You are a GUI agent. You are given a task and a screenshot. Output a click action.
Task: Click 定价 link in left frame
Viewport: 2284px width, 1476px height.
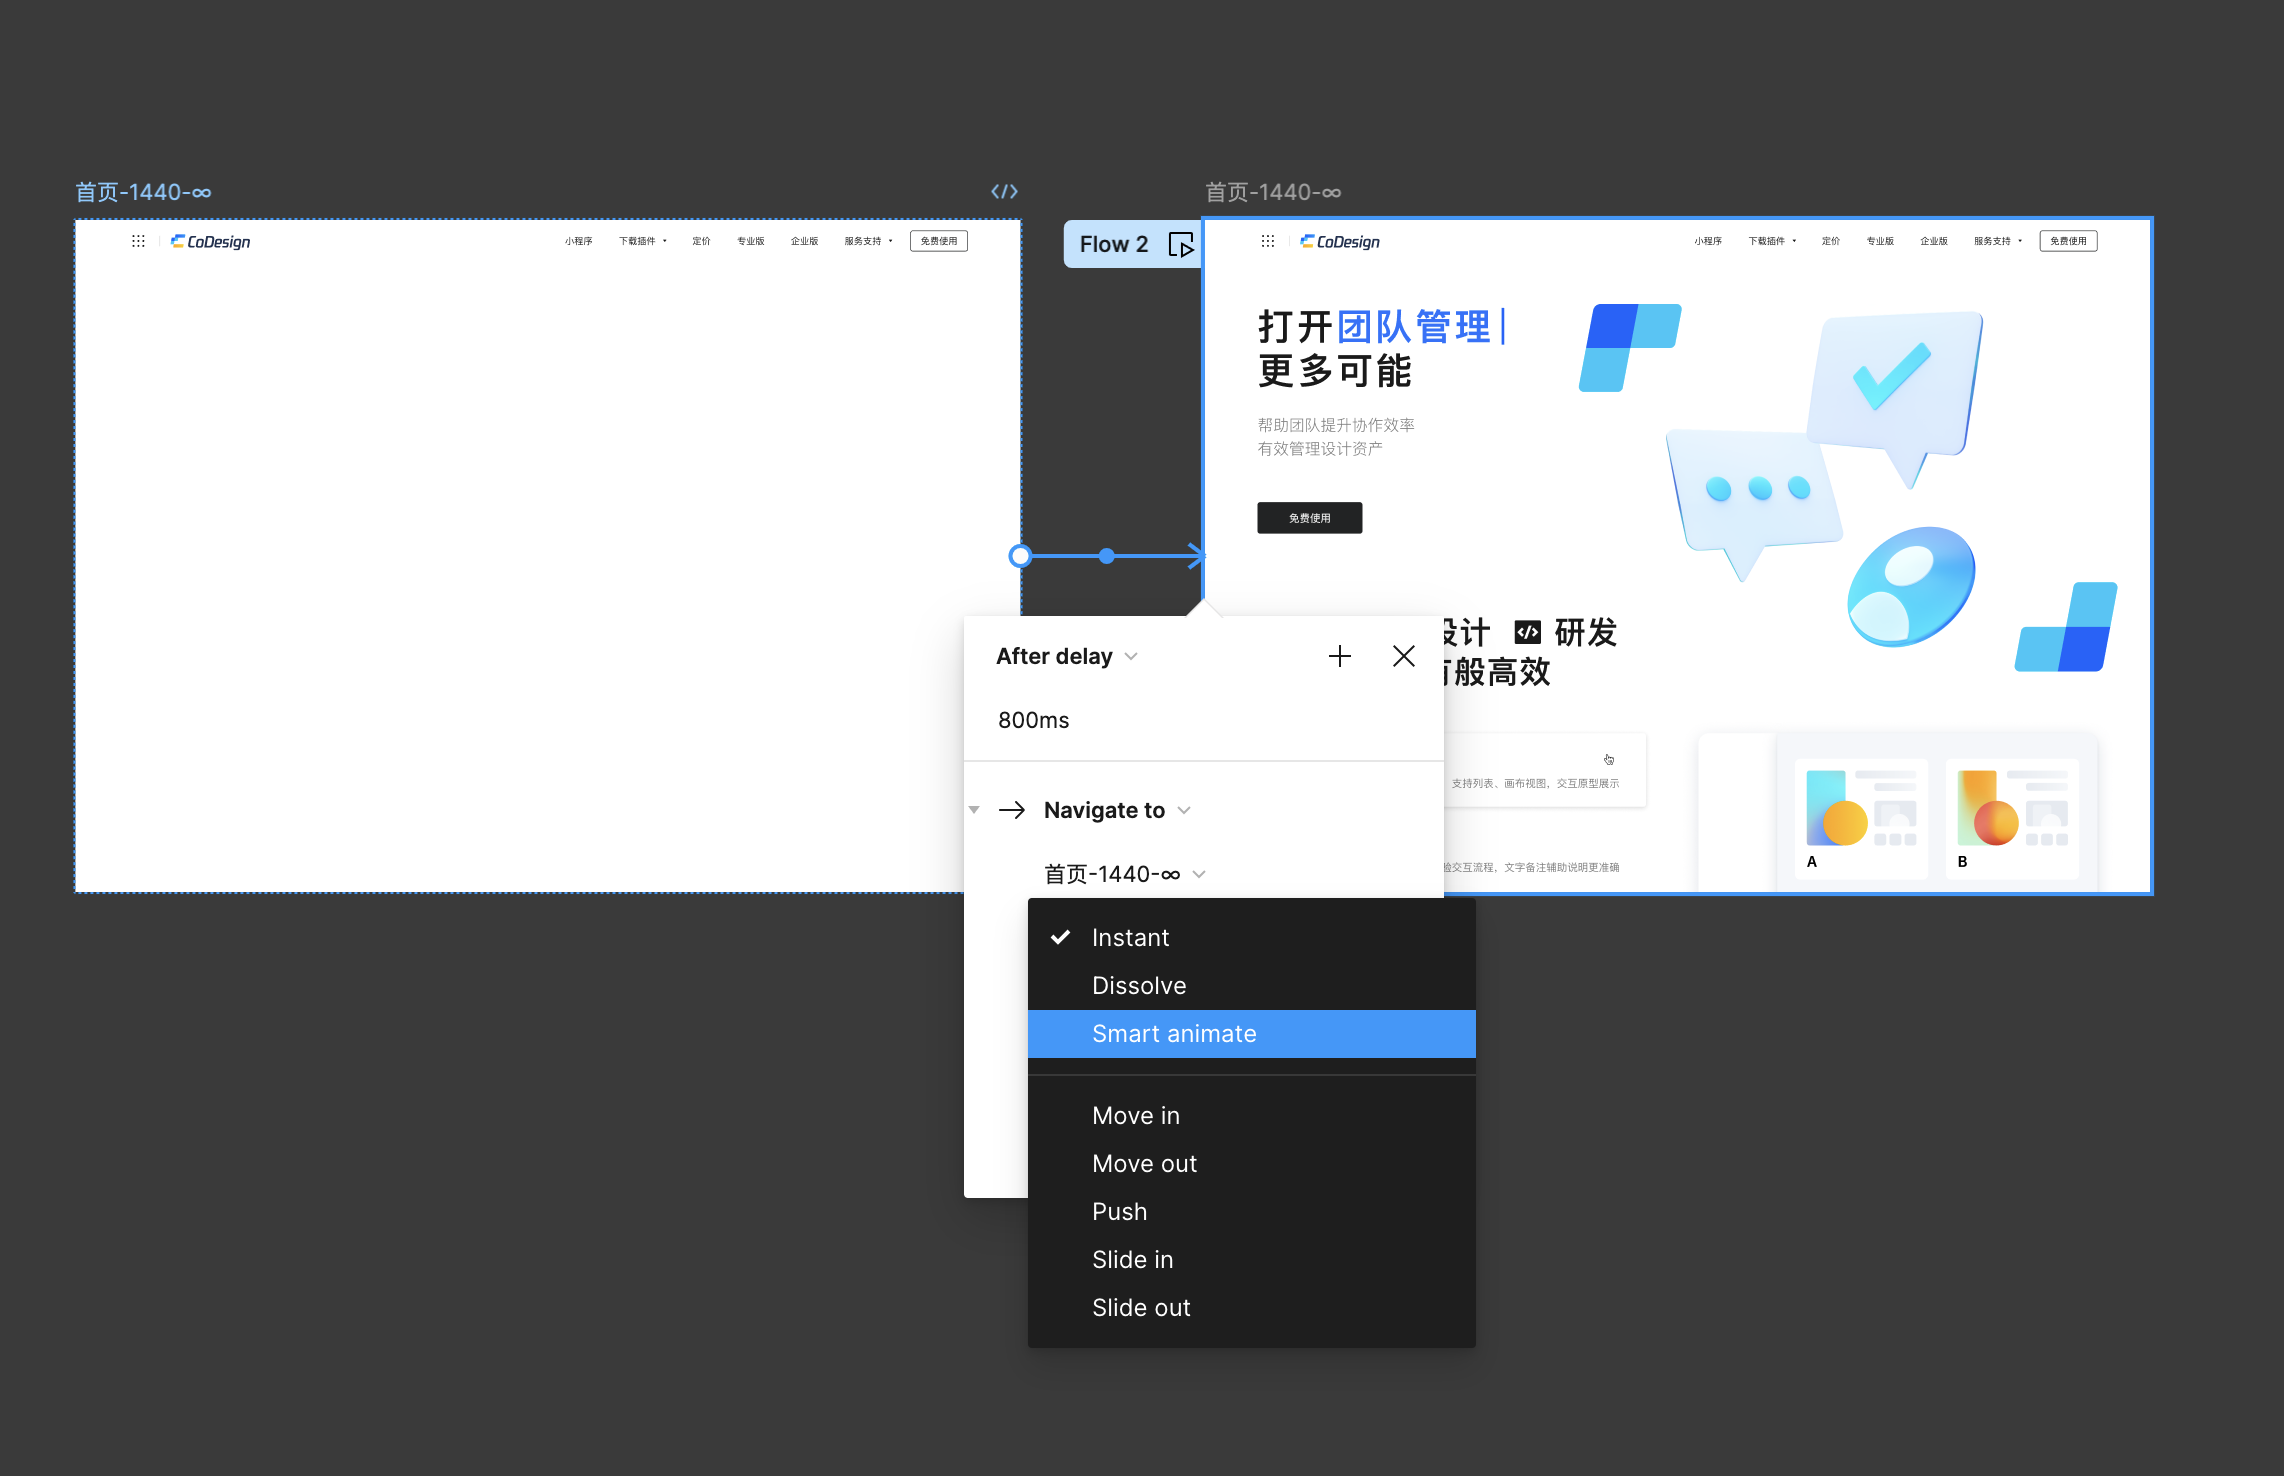(x=701, y=241)
